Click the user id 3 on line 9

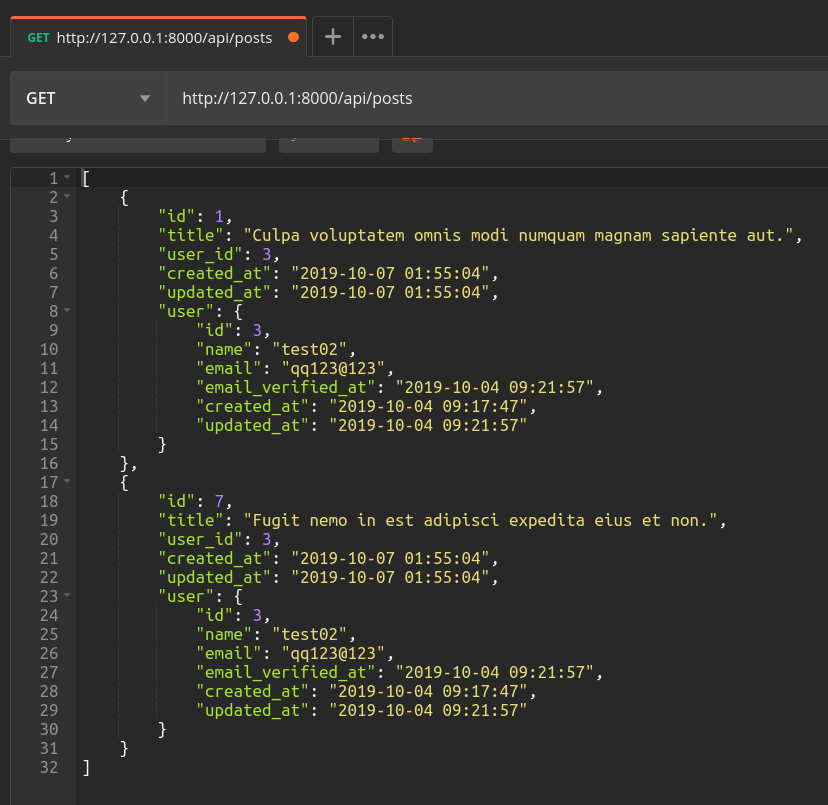click(257, 330)
